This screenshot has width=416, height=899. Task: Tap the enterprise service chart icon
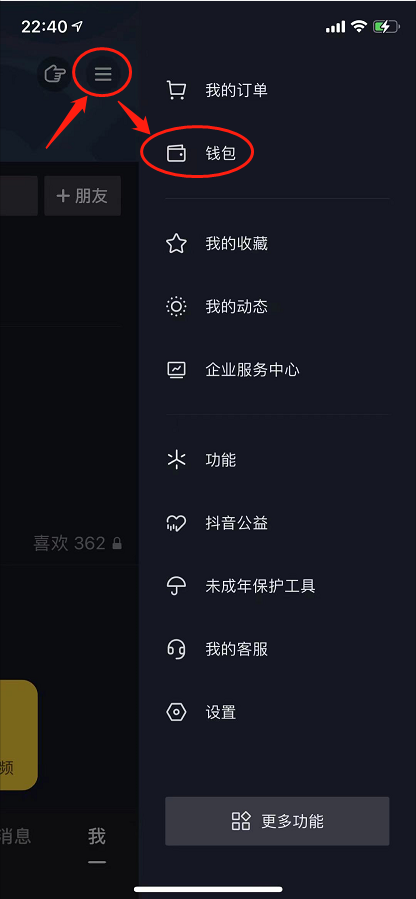tap(176, 370)
